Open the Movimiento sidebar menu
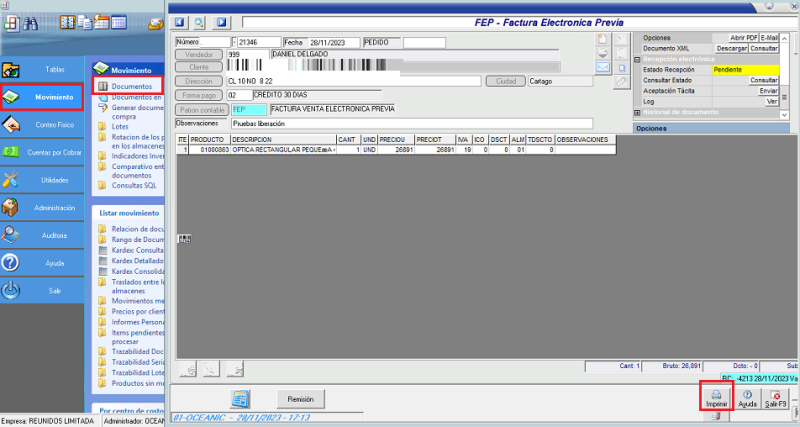The width and height of the screenshot is (800, 427). [42, 97]
